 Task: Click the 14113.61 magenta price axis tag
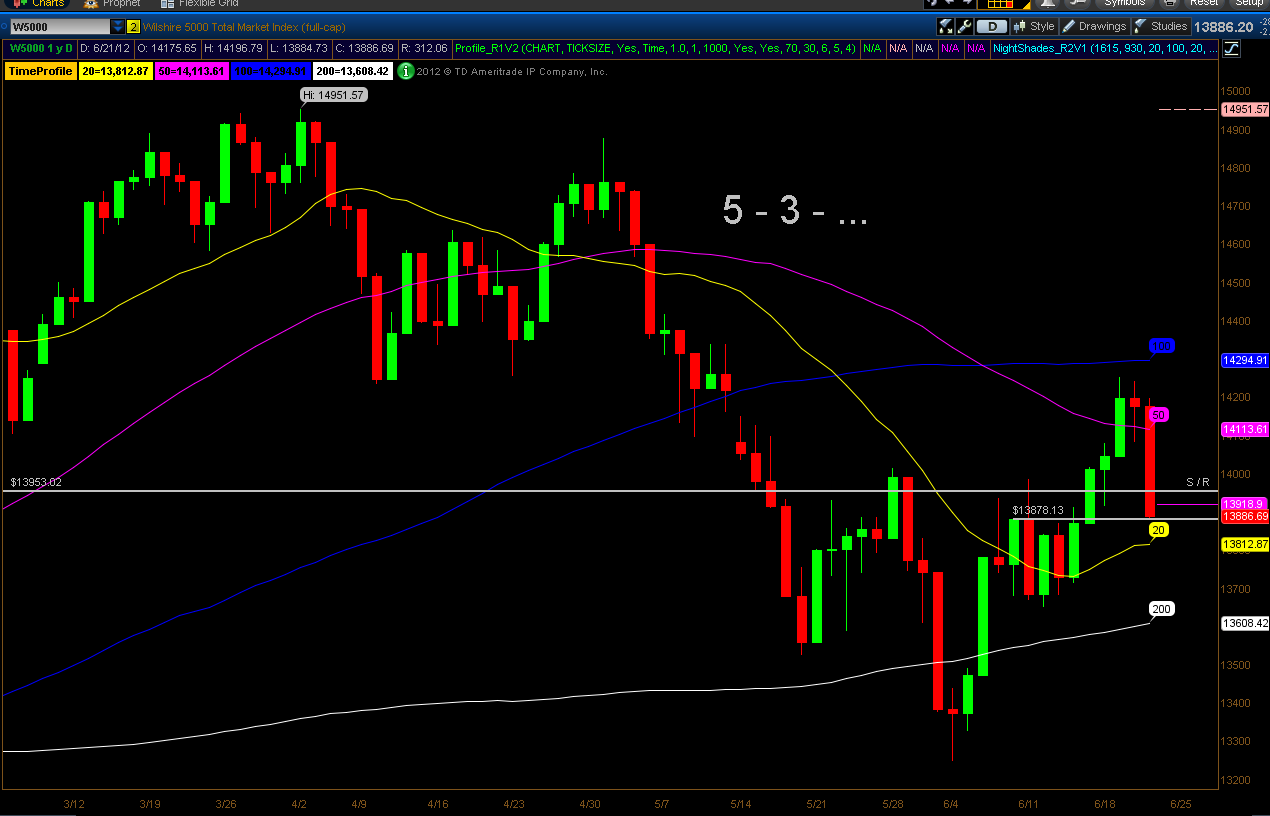(1245, 429)
